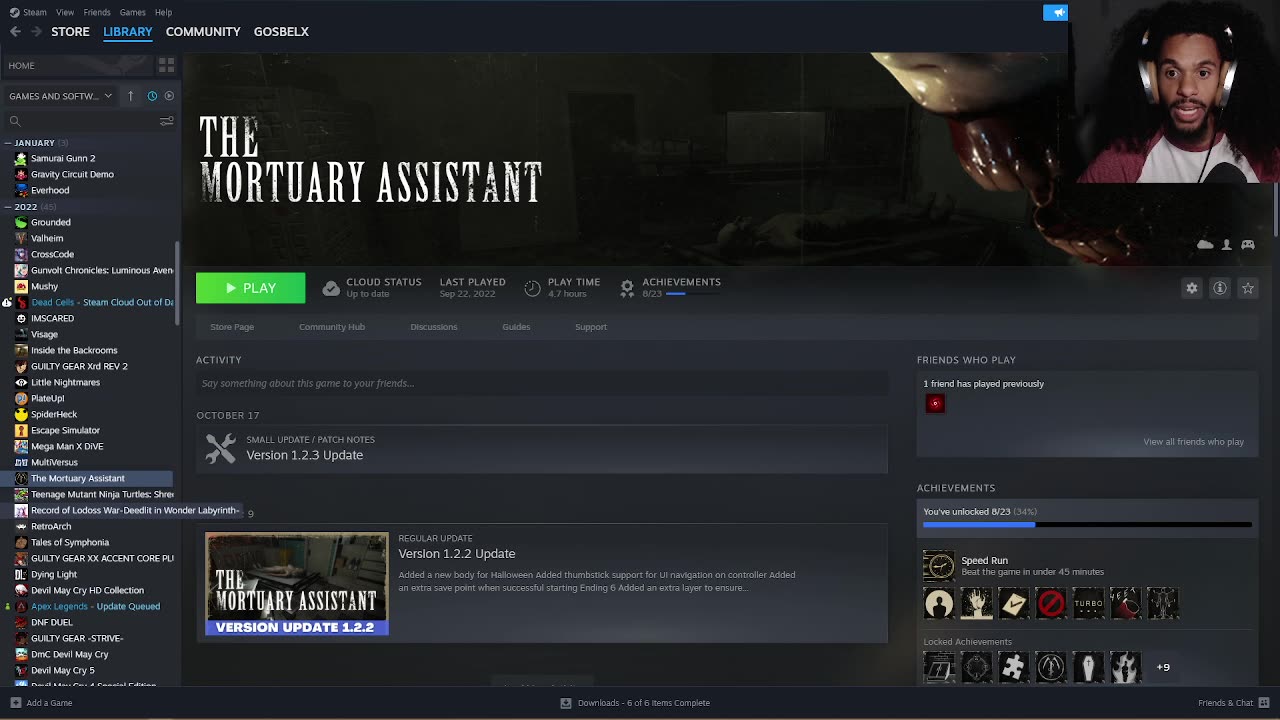Click the patch notes wrench icon
The height and width of the screenshot is (720, 1280).
[x=221, y=448]
